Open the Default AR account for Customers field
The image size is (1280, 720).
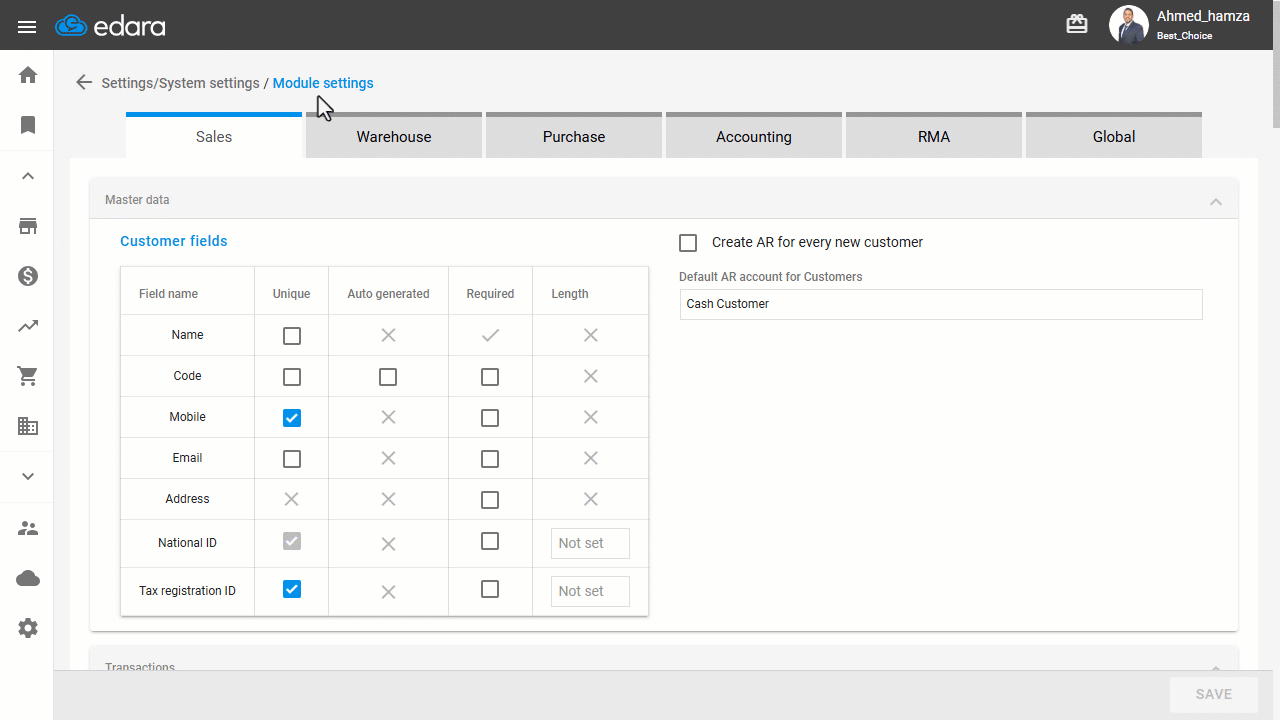(941, 304)
